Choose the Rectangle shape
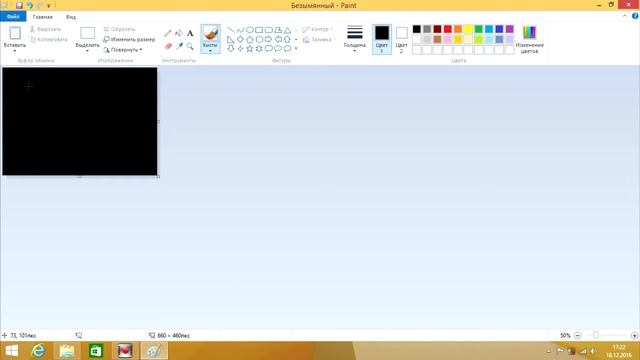The width and height of the screenshot is (640, 360). click(x=259, y=30)
